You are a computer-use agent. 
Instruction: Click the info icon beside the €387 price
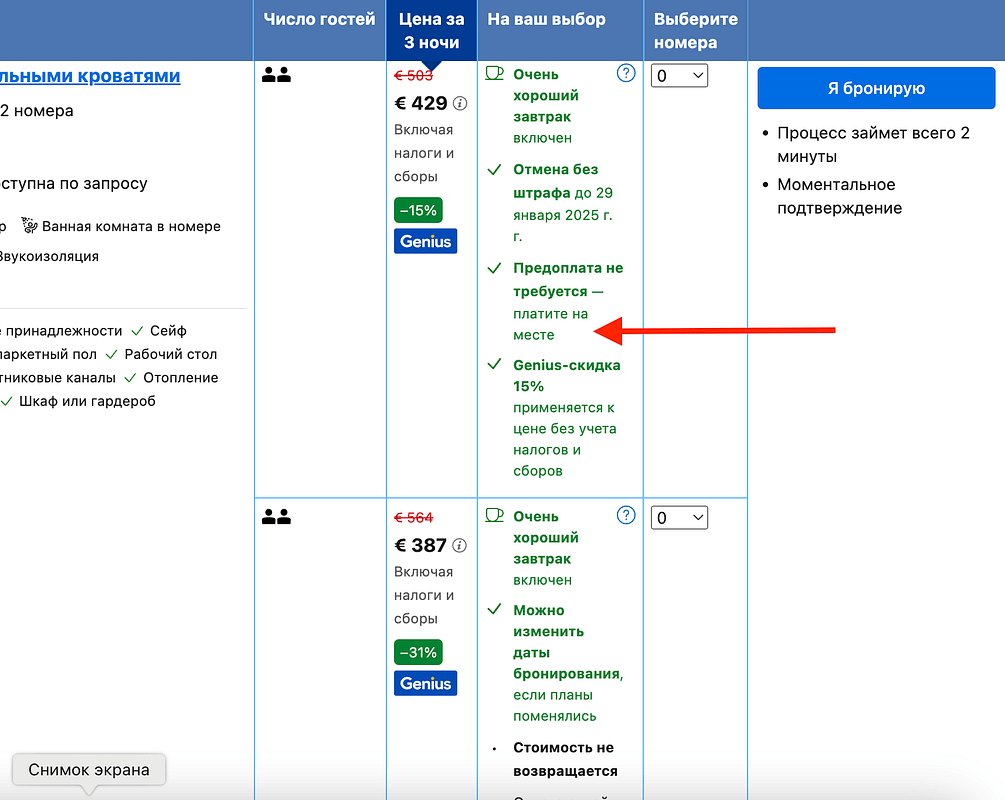pyautogui.click(x=458, y=546)
